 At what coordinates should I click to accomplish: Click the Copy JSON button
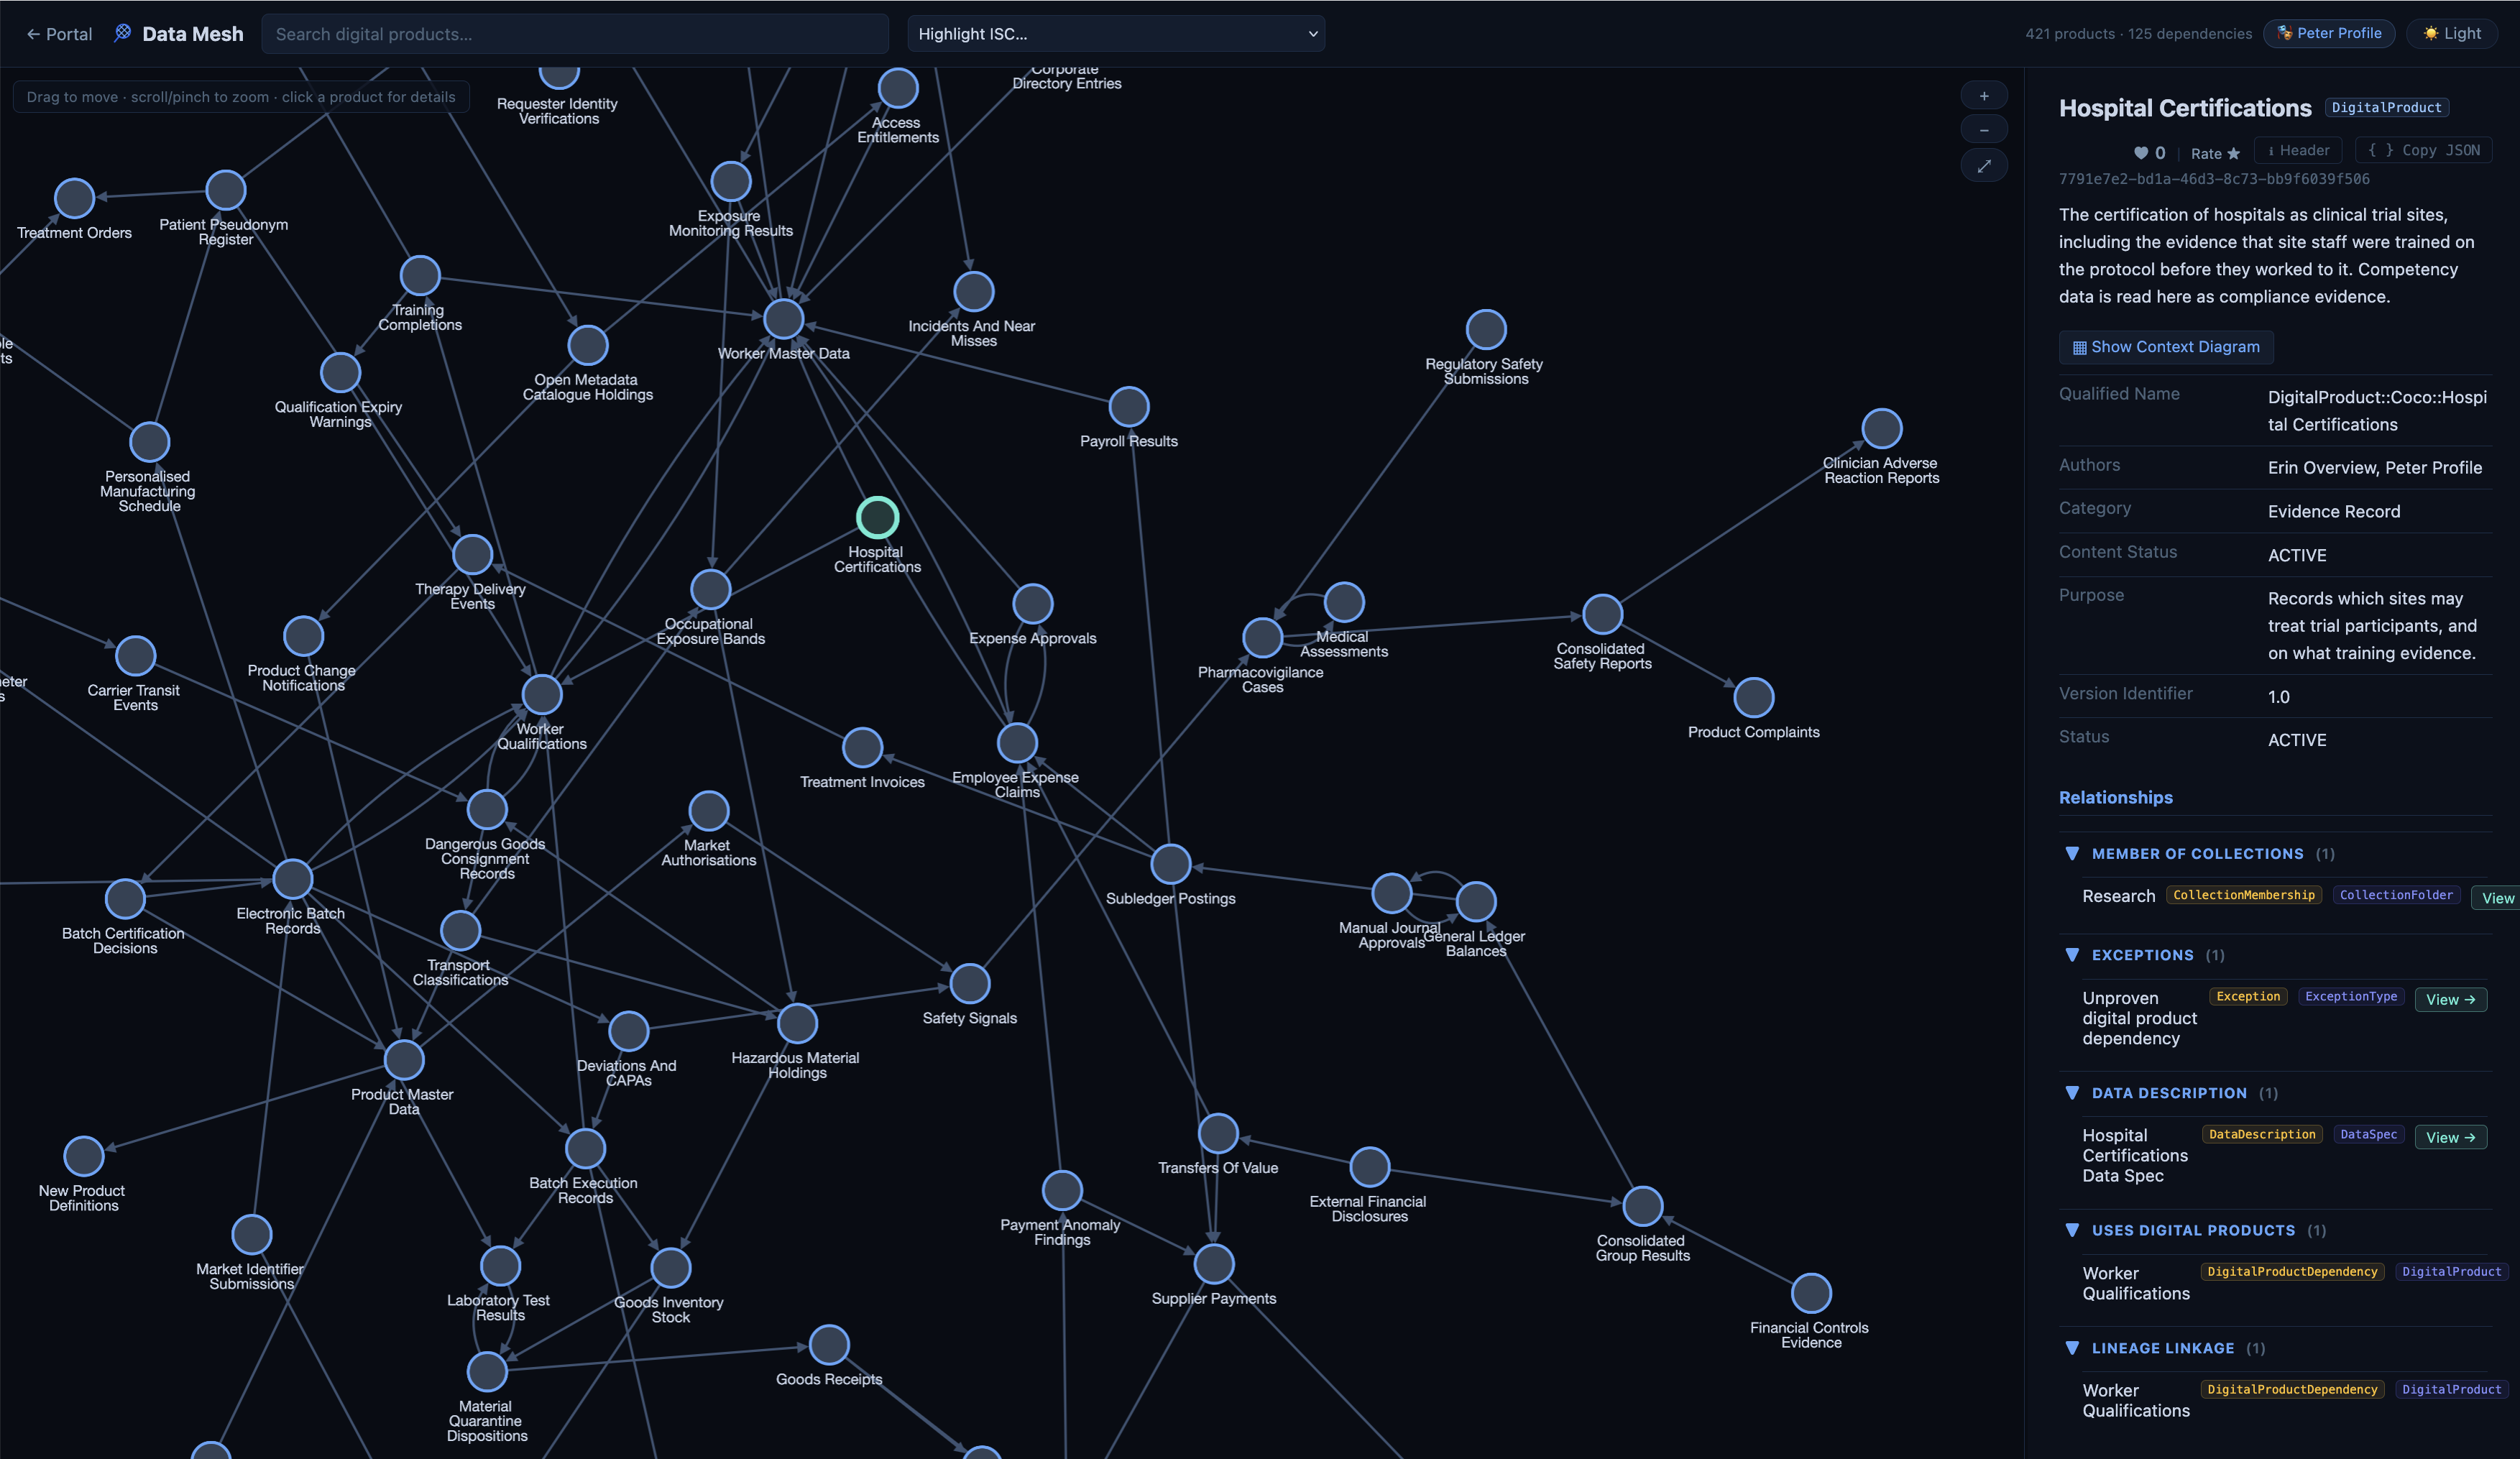2423,150
